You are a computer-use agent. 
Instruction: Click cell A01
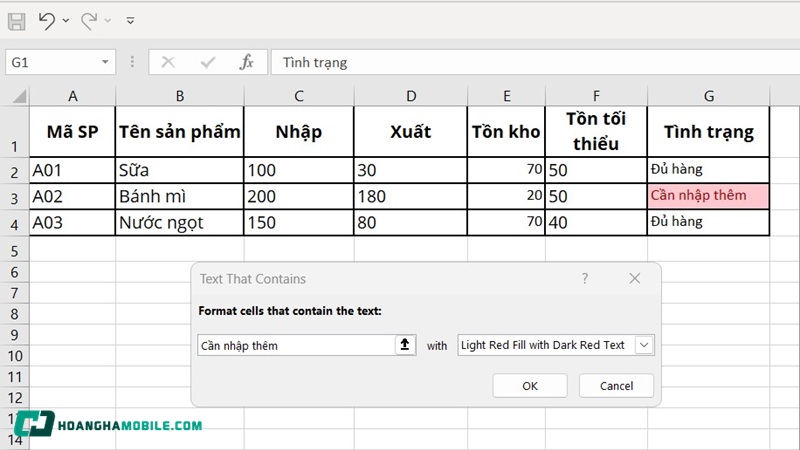point(72,170)
